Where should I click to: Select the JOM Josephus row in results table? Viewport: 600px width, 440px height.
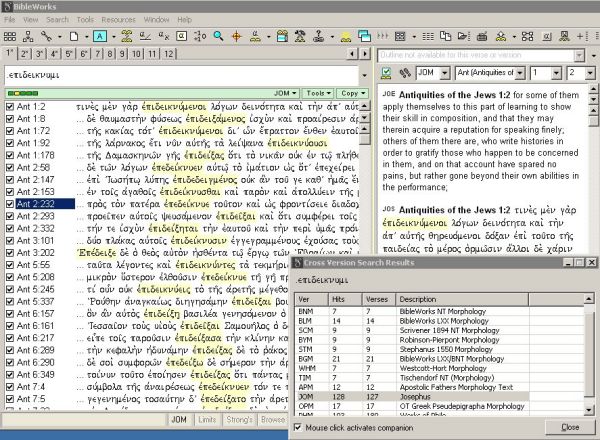(412, 397)
